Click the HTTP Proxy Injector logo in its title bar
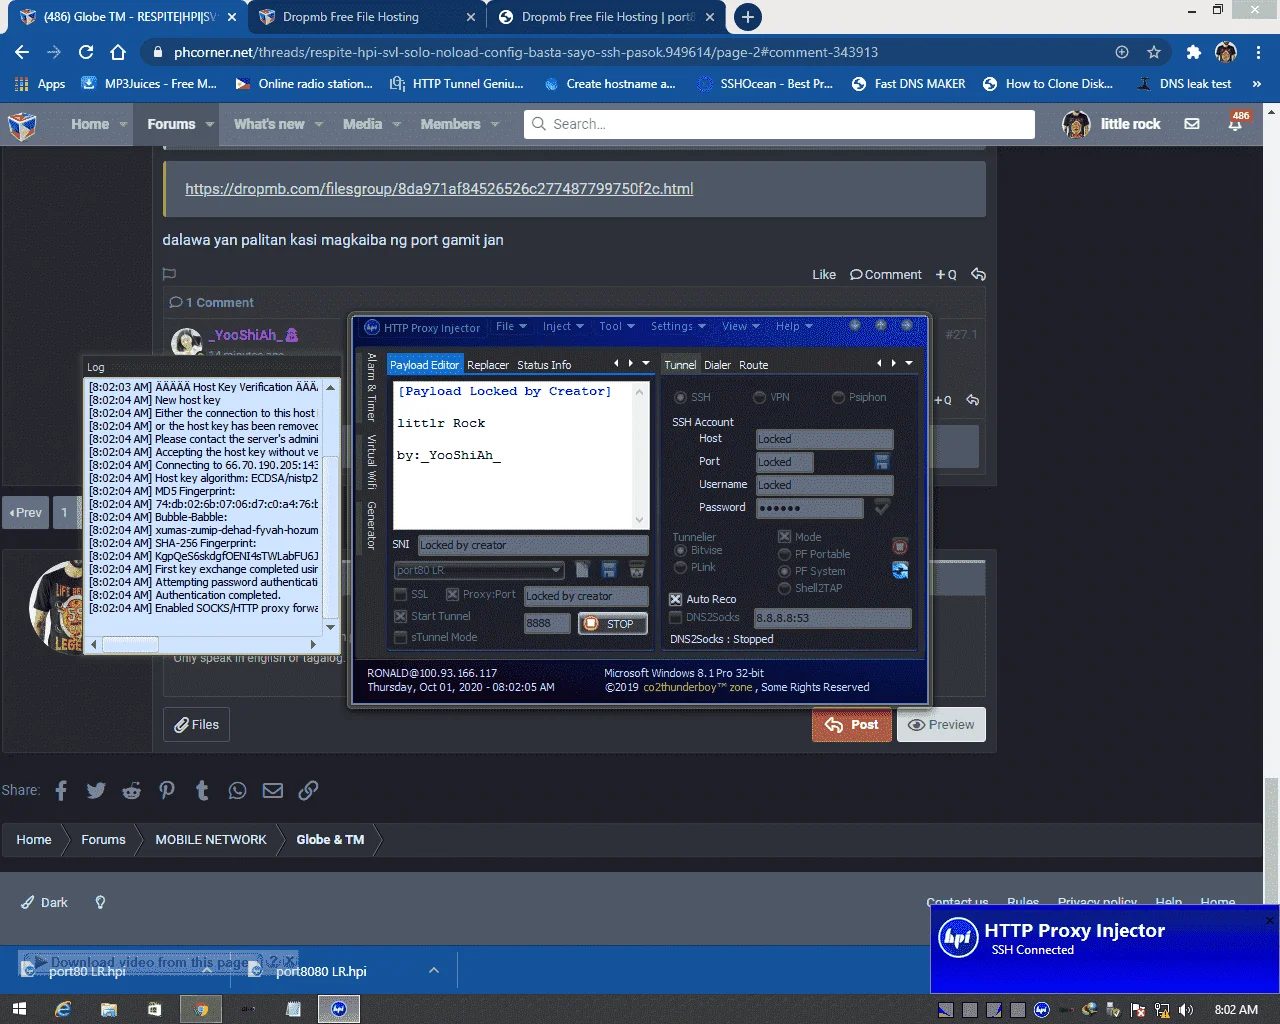The image size is (1280, 1024). point(372,327)
